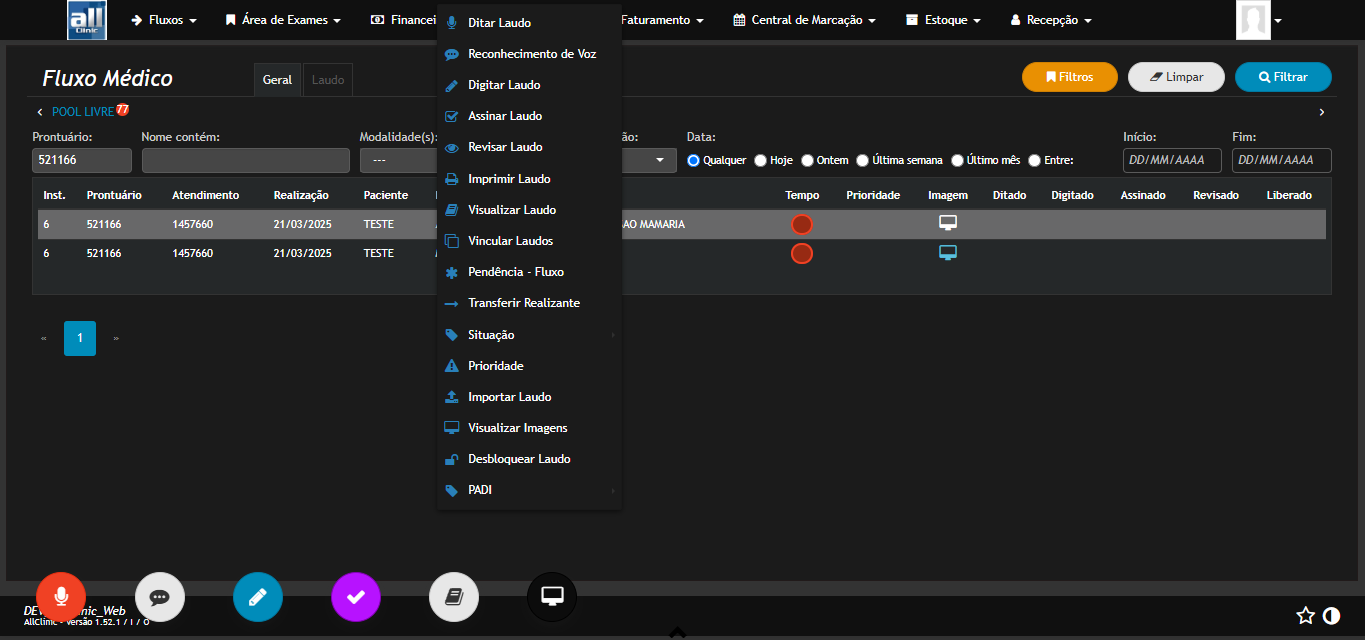Select the Última semana radio option

coord(863,160)
